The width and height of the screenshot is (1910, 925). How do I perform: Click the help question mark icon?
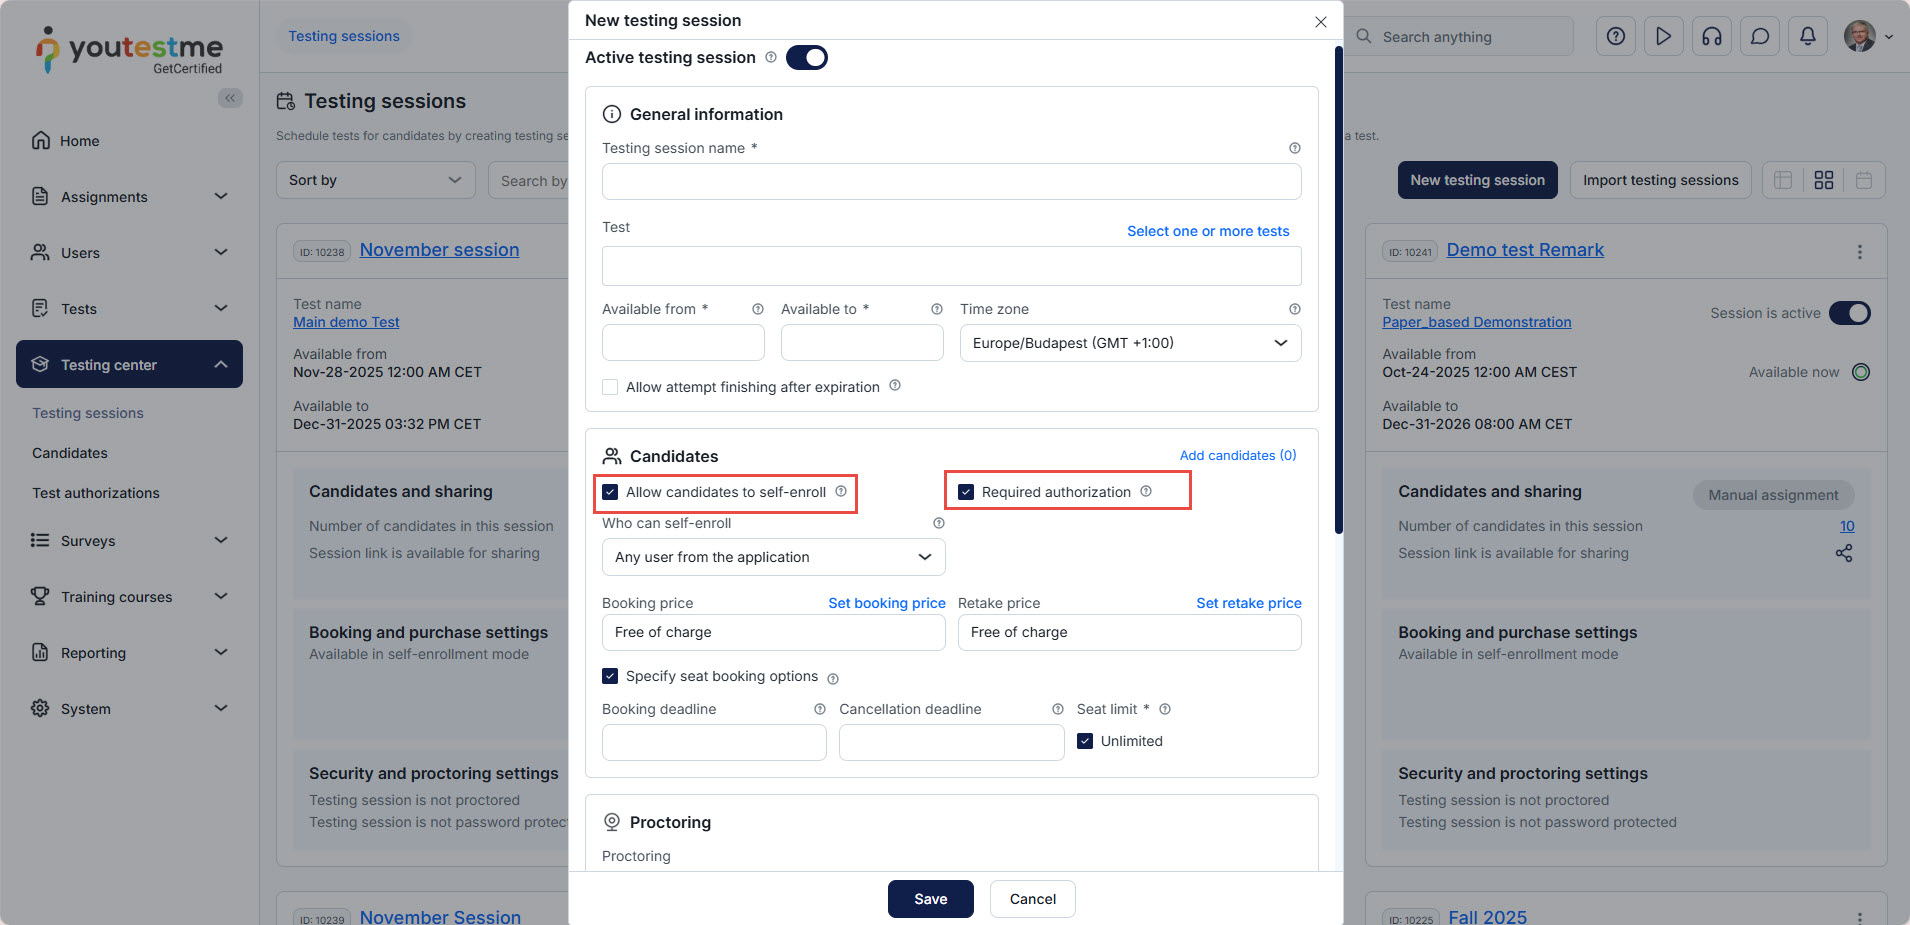pos(1615,37)
